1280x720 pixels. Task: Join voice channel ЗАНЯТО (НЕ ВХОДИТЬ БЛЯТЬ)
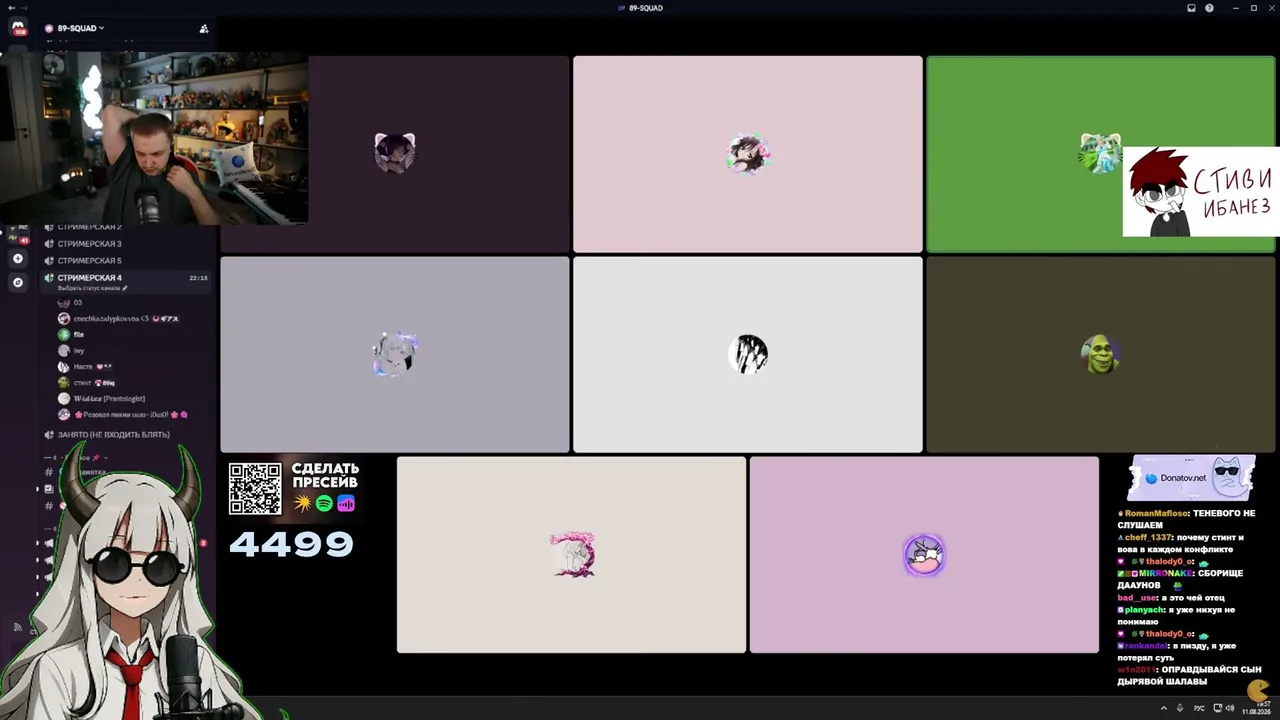pyautogui.click(x=113, y=435)
